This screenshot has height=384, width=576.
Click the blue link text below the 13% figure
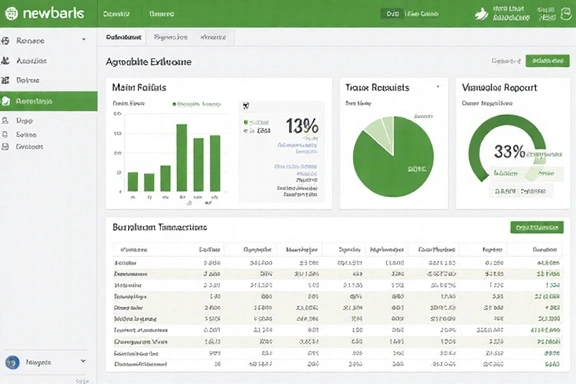(x=297, y=148)
